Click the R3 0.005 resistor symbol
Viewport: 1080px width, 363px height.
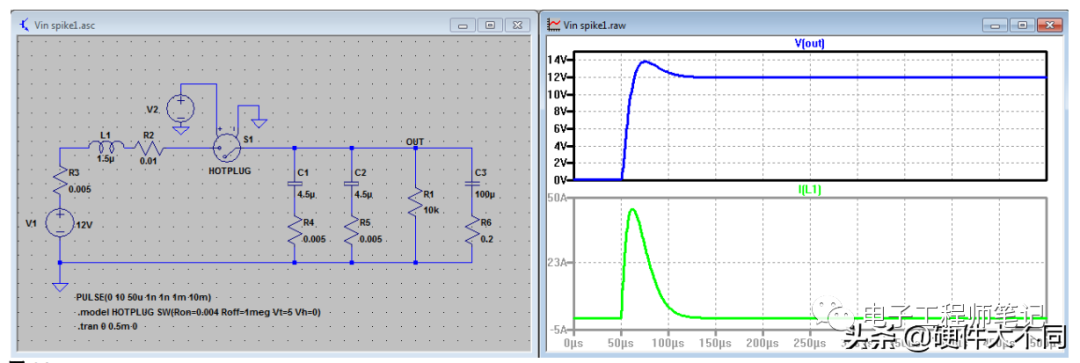click(x=60, y=180)
